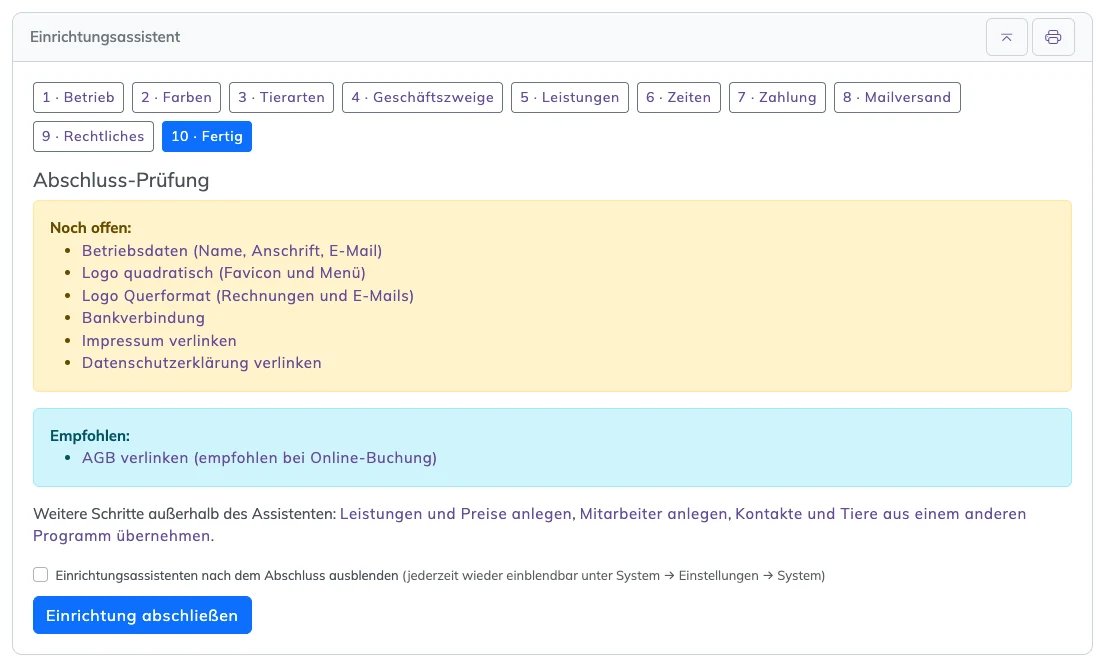Click the Abschluss-Prüfung heading
This screenshot has height=667, width=1105.
point(121,180)
